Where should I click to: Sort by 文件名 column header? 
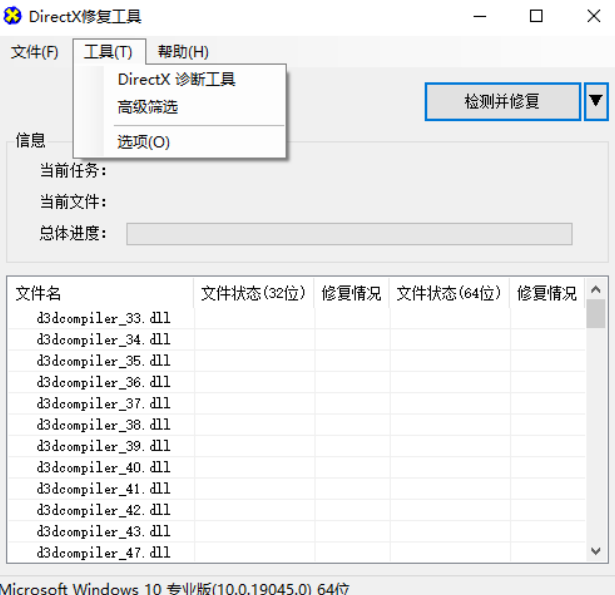[x=101, y=293]
